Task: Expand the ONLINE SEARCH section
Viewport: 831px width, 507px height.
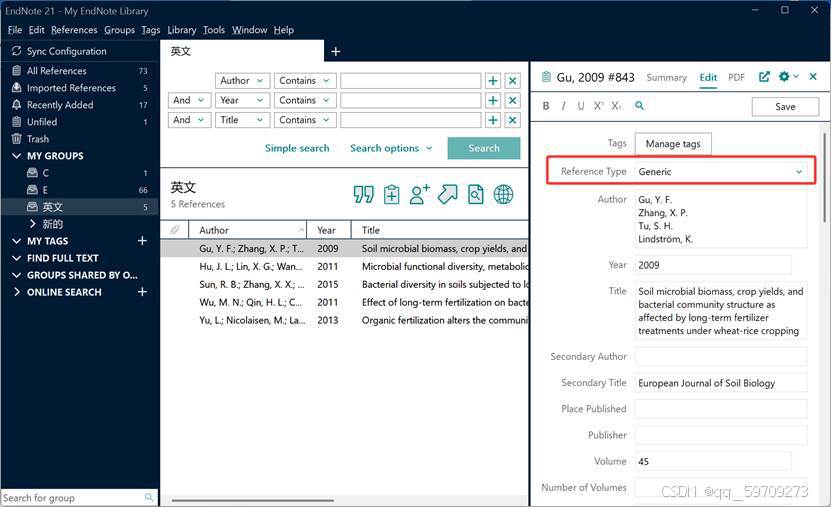Action: click(16, 292)
